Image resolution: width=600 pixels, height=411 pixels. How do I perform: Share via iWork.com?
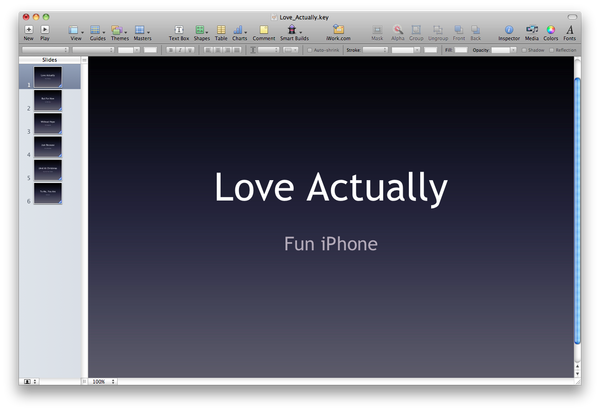pos(338,33)
